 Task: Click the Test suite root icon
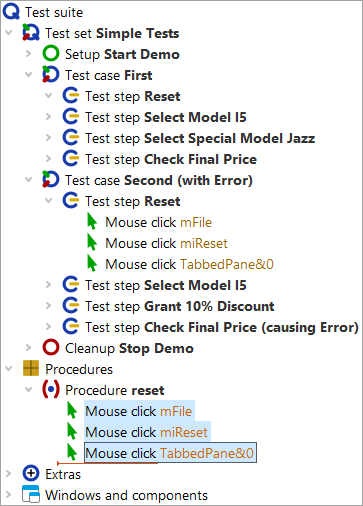coord(11,12)
